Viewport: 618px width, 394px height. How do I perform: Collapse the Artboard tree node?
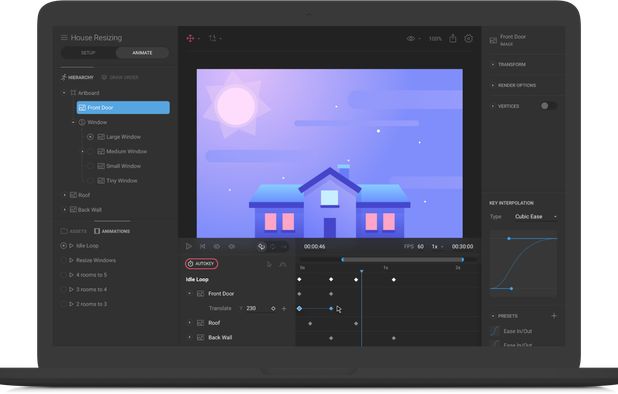pos(64,93)
